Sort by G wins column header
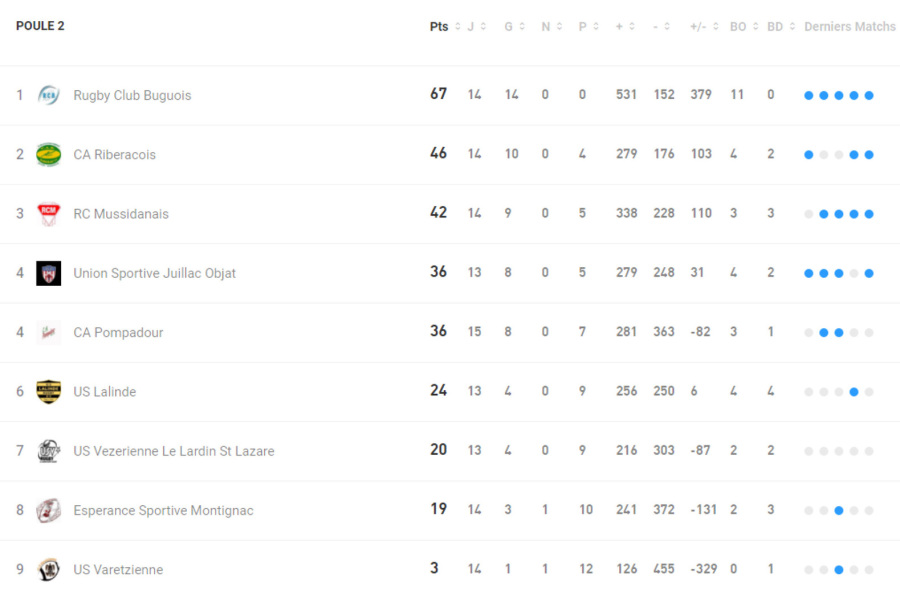Screen dimensions: 900x615 click(x=514, y=27)
